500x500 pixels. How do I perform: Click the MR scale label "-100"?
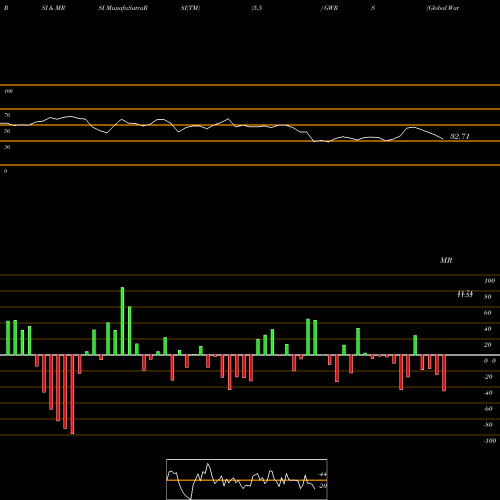click(x=490, y=441)
